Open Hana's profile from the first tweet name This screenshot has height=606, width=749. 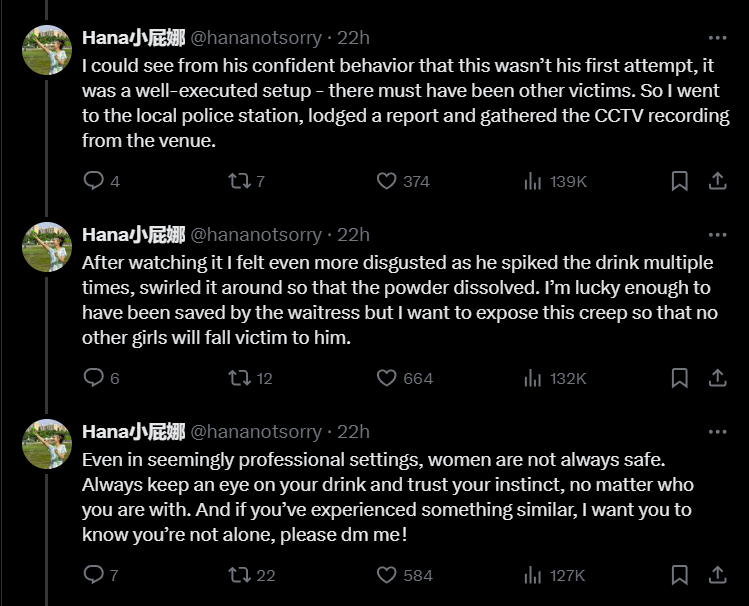(133, 38)
